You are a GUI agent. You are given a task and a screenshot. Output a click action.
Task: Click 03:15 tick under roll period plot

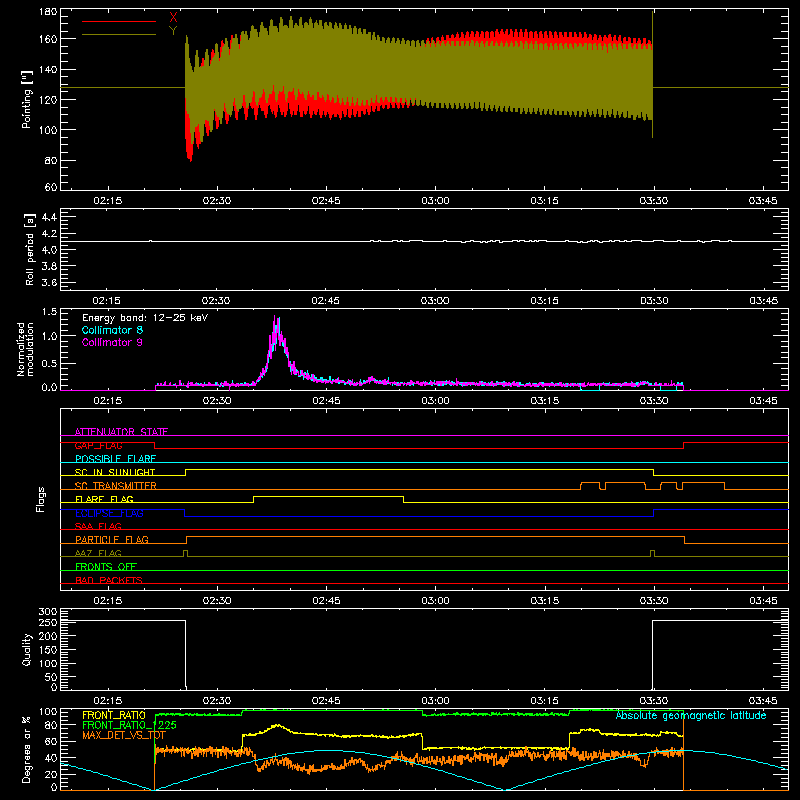click(544, 301)
